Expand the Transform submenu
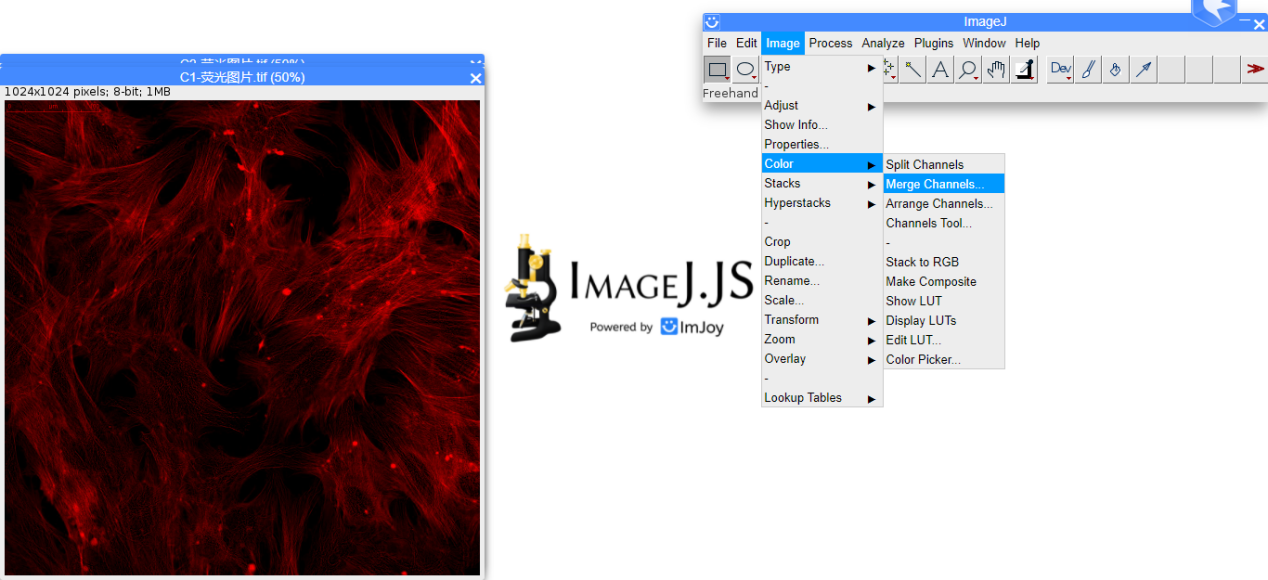This screenshot has width=1268, height=580. point(791,319)
